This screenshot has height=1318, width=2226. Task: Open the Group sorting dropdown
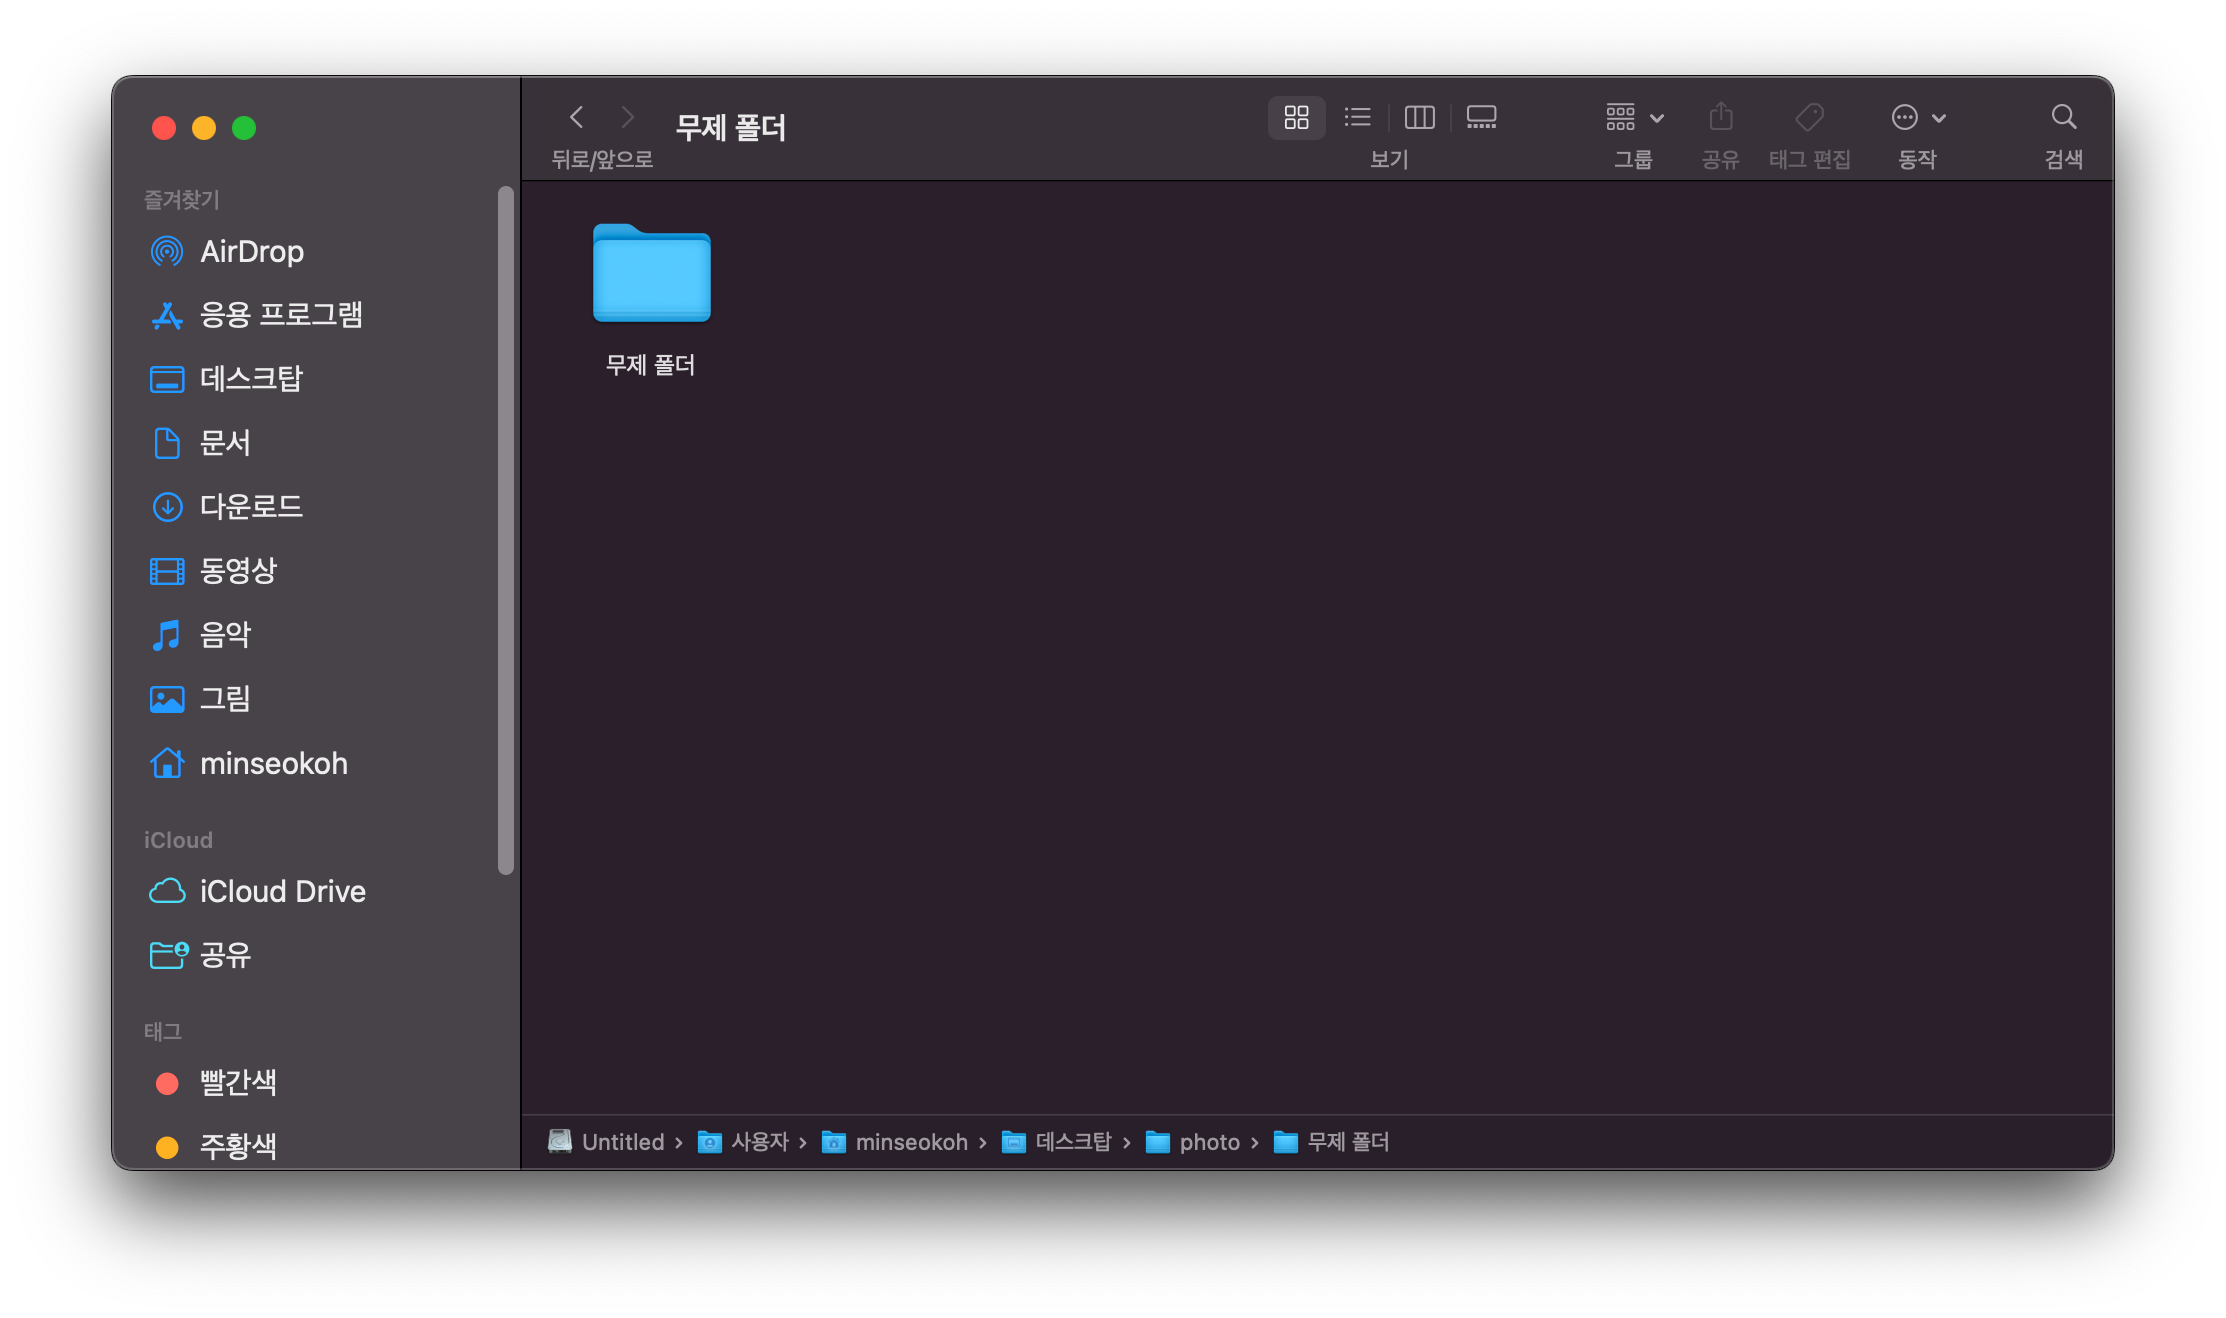click(x=1634, y=118)
